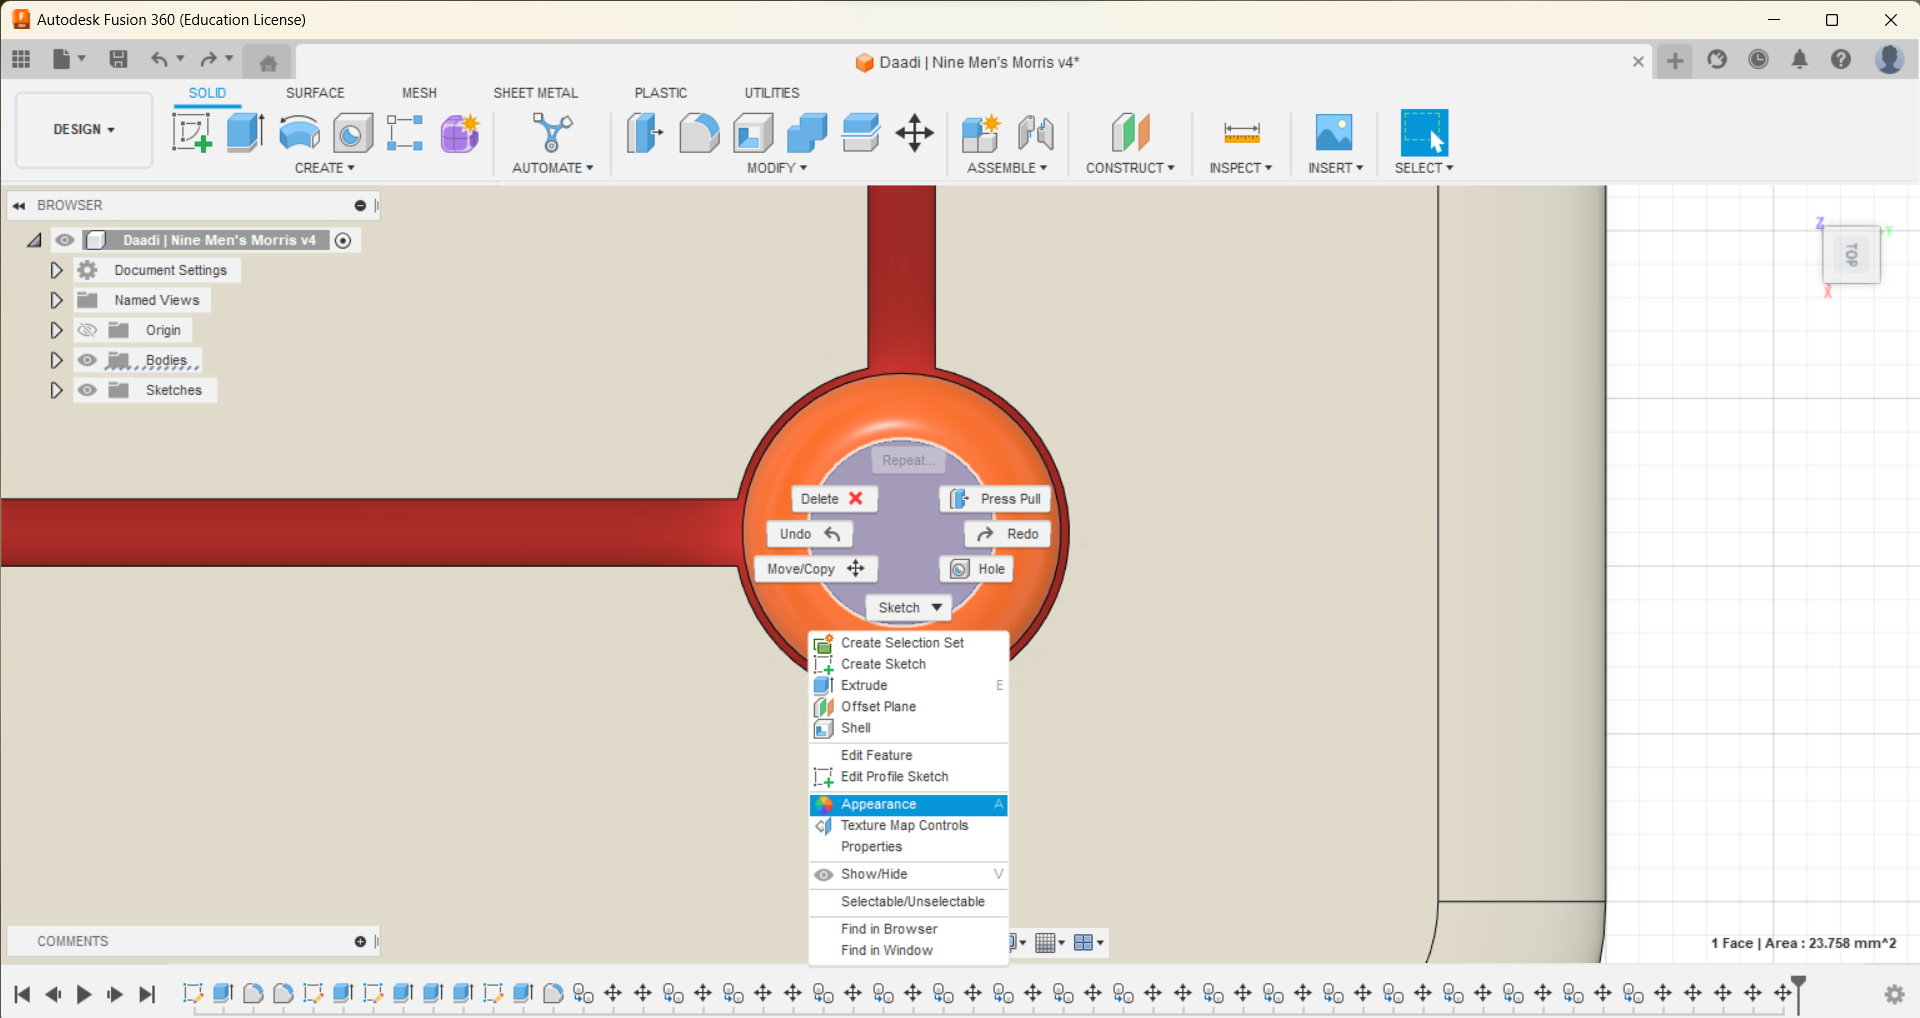Select the Fillet tool in Modify panel
The height and width of the screenshot is (1018, 1920).
(699, 133)
